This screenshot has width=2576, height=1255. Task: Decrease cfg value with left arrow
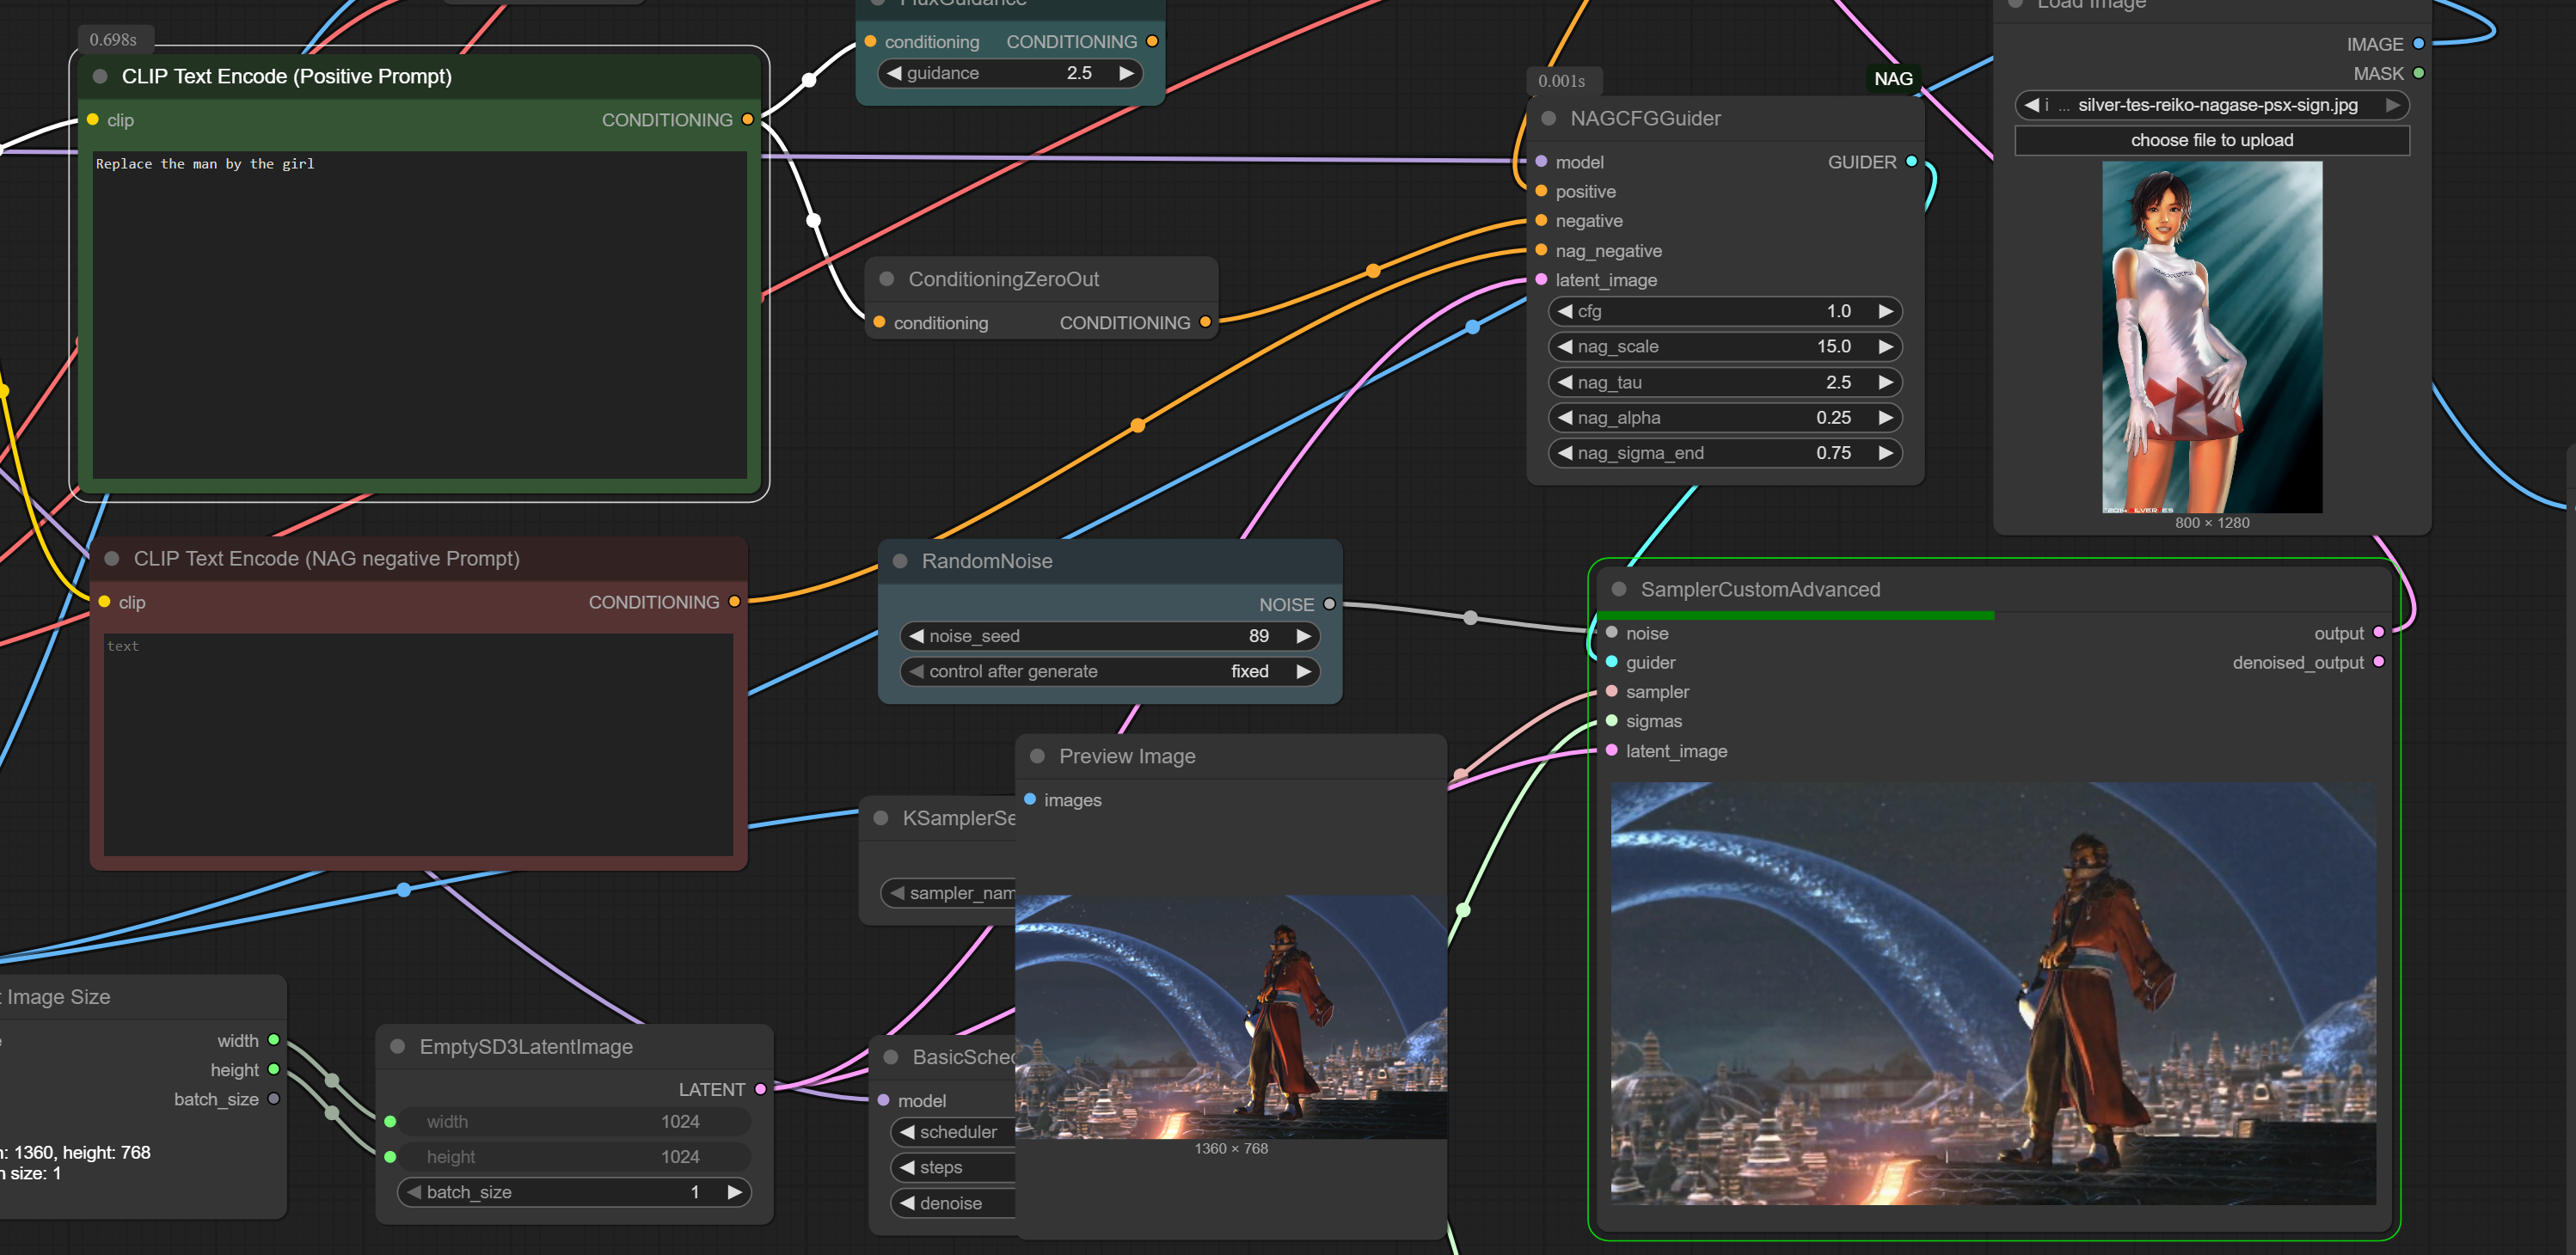pos(1565,311)
